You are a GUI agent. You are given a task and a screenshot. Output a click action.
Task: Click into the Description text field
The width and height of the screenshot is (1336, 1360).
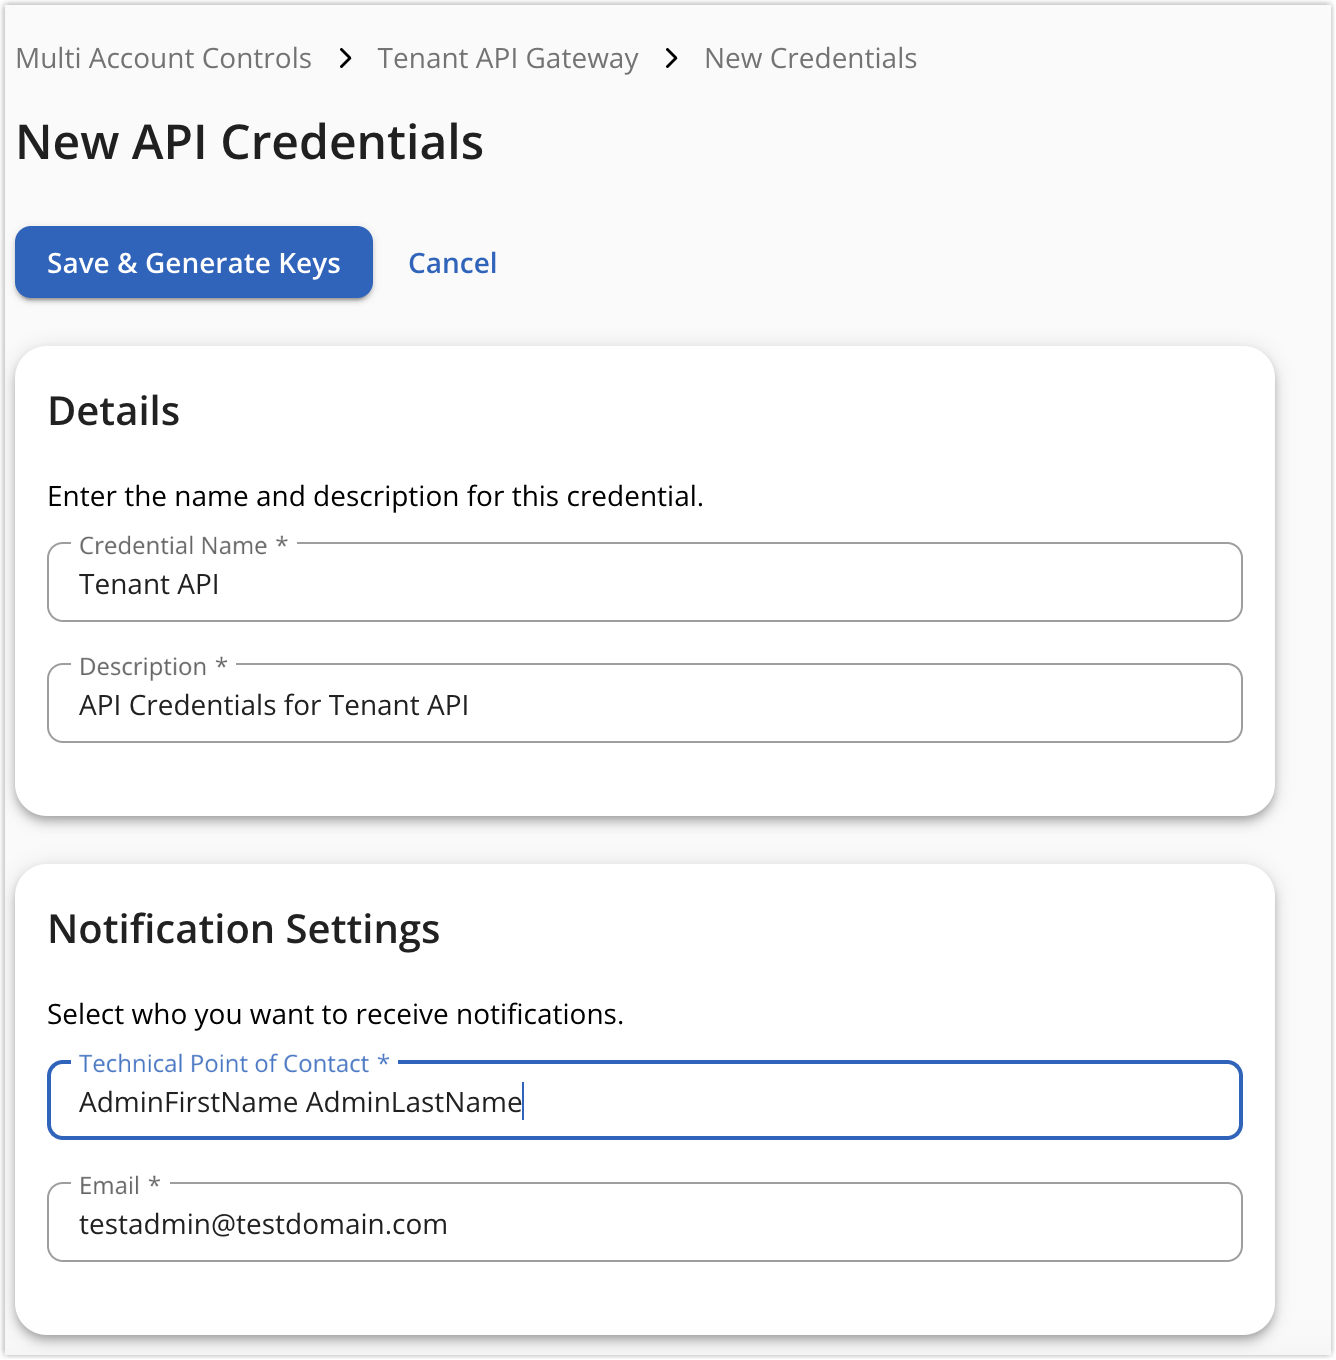click(x=644, y=706)
